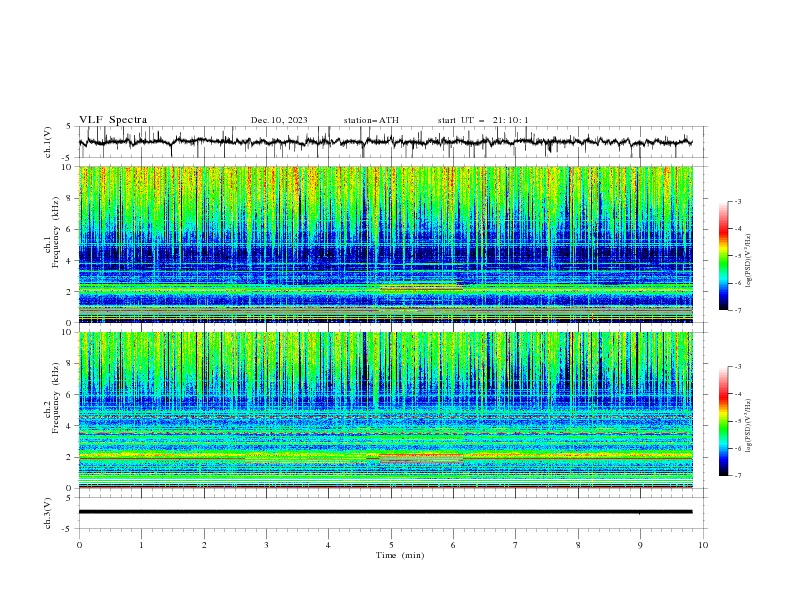Image resolution: width=792 pixels, height=612 pixels.
Task: Click inside the ch.1 spectrogram panel
Action: tap(385, 244)
